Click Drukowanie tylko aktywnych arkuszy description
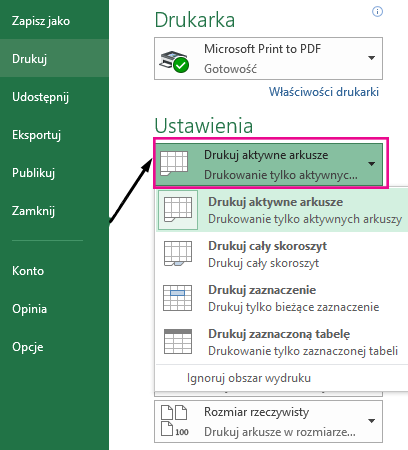This screenshot has height=450, width=408. [305, 219]
